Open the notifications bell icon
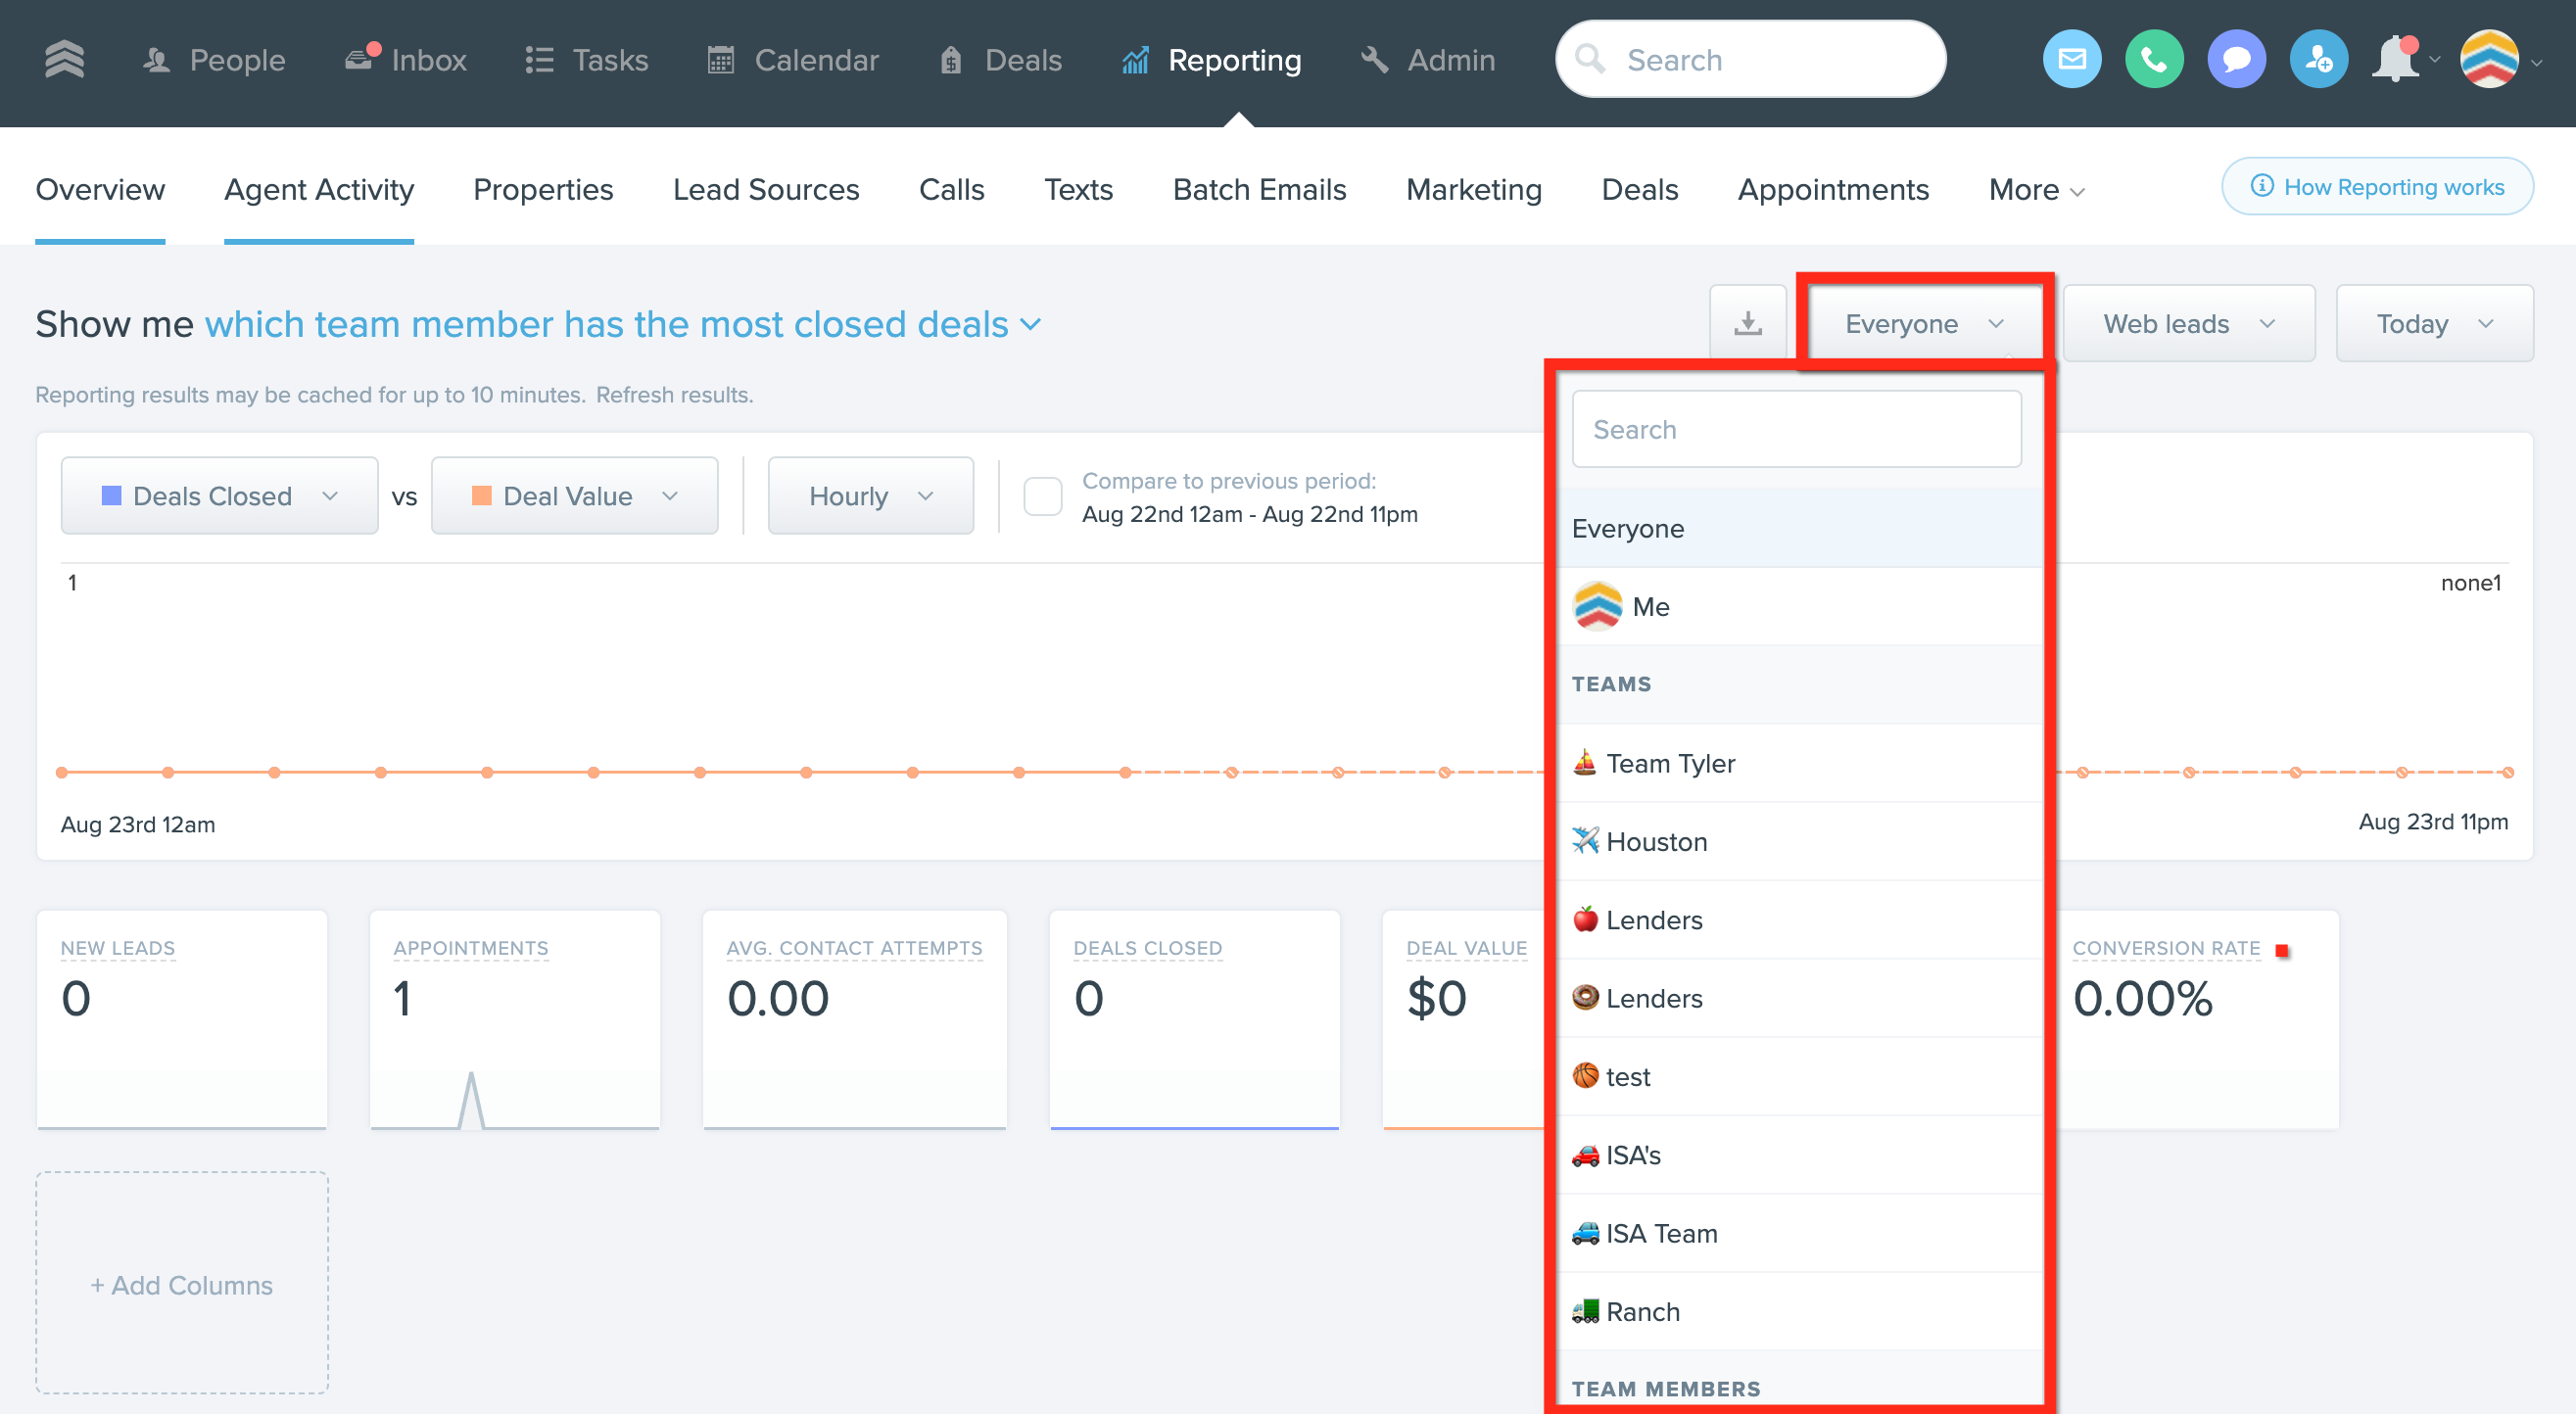Viewport: 2576px width, 1414px height. tap(2396, 60)
